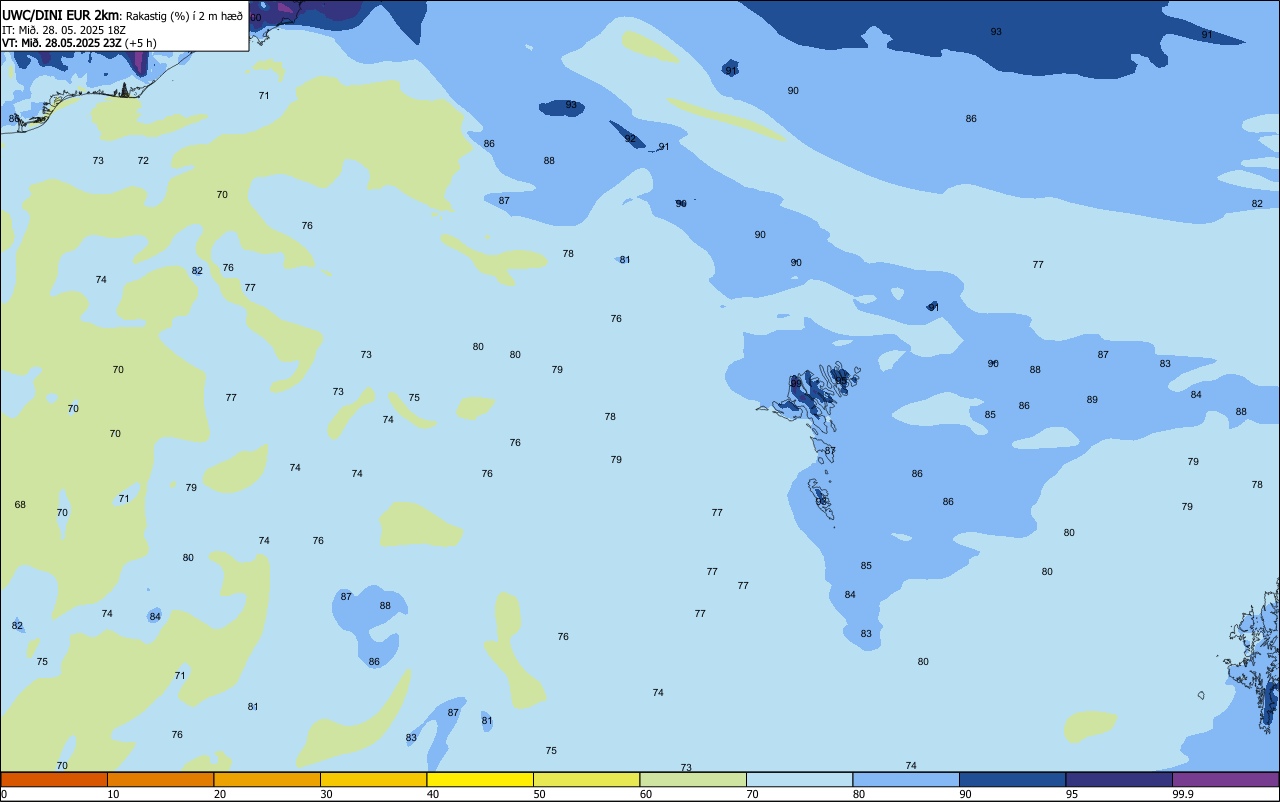This screenshot has height=802, width=1280.
Task: Click the purple legend segment above 99.9
Action: tap(1225, 779)
